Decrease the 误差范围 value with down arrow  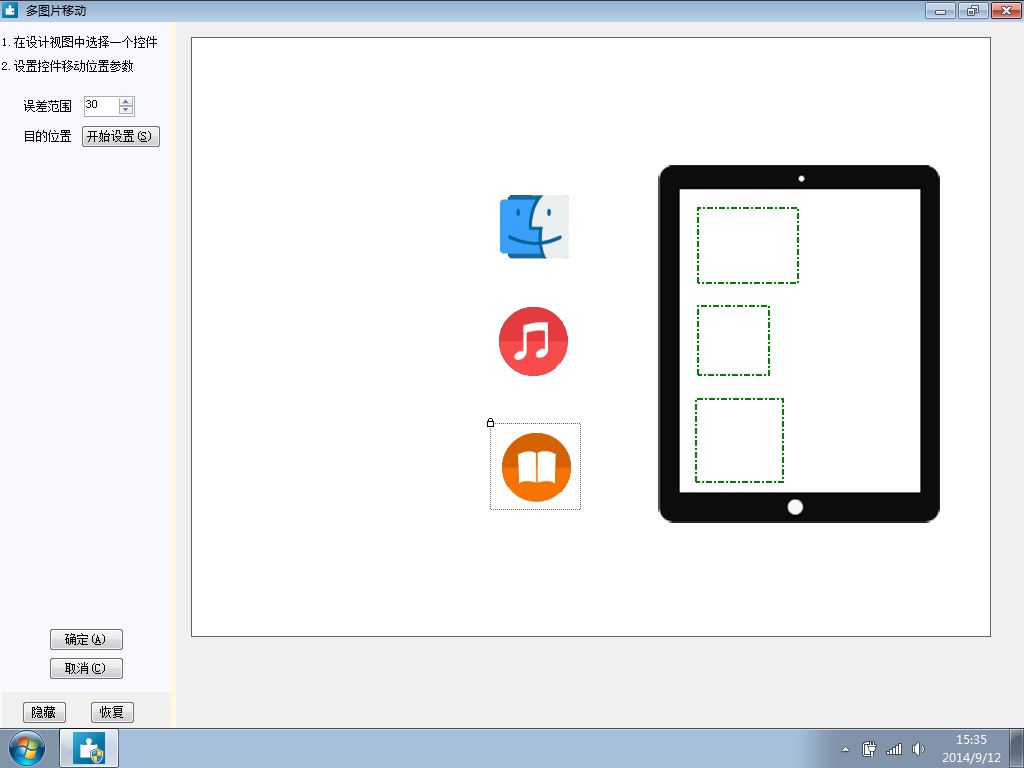coord(126,110)
